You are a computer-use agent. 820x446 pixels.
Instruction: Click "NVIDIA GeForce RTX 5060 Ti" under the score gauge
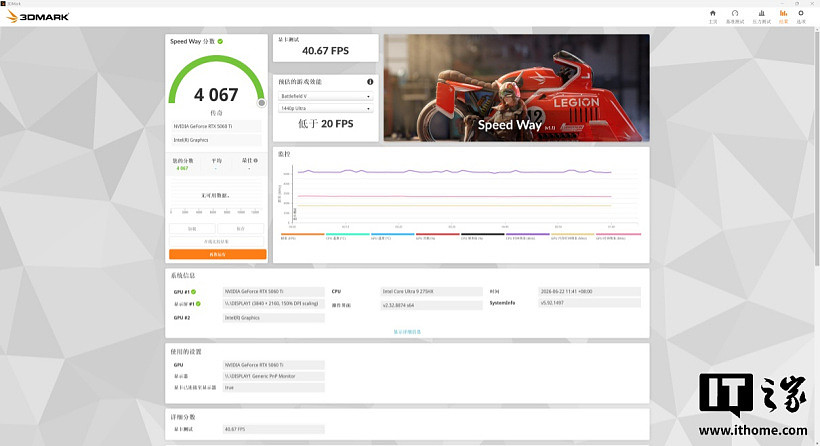pos(216,126)
